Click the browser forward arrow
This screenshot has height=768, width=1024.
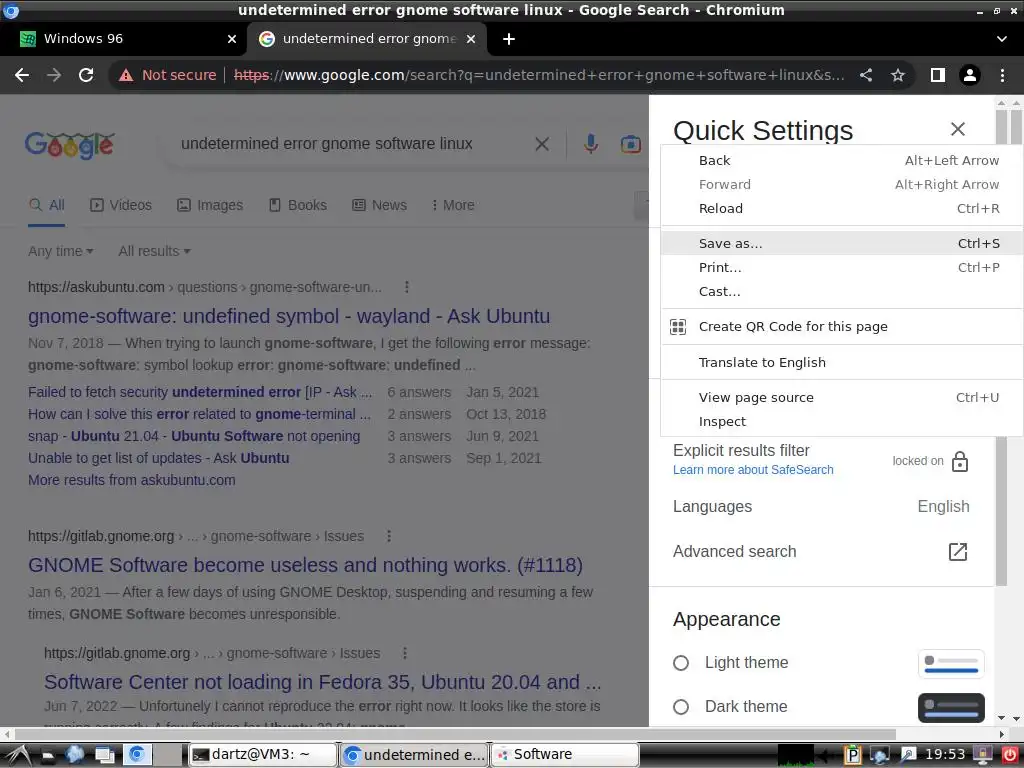click(54, 75)
